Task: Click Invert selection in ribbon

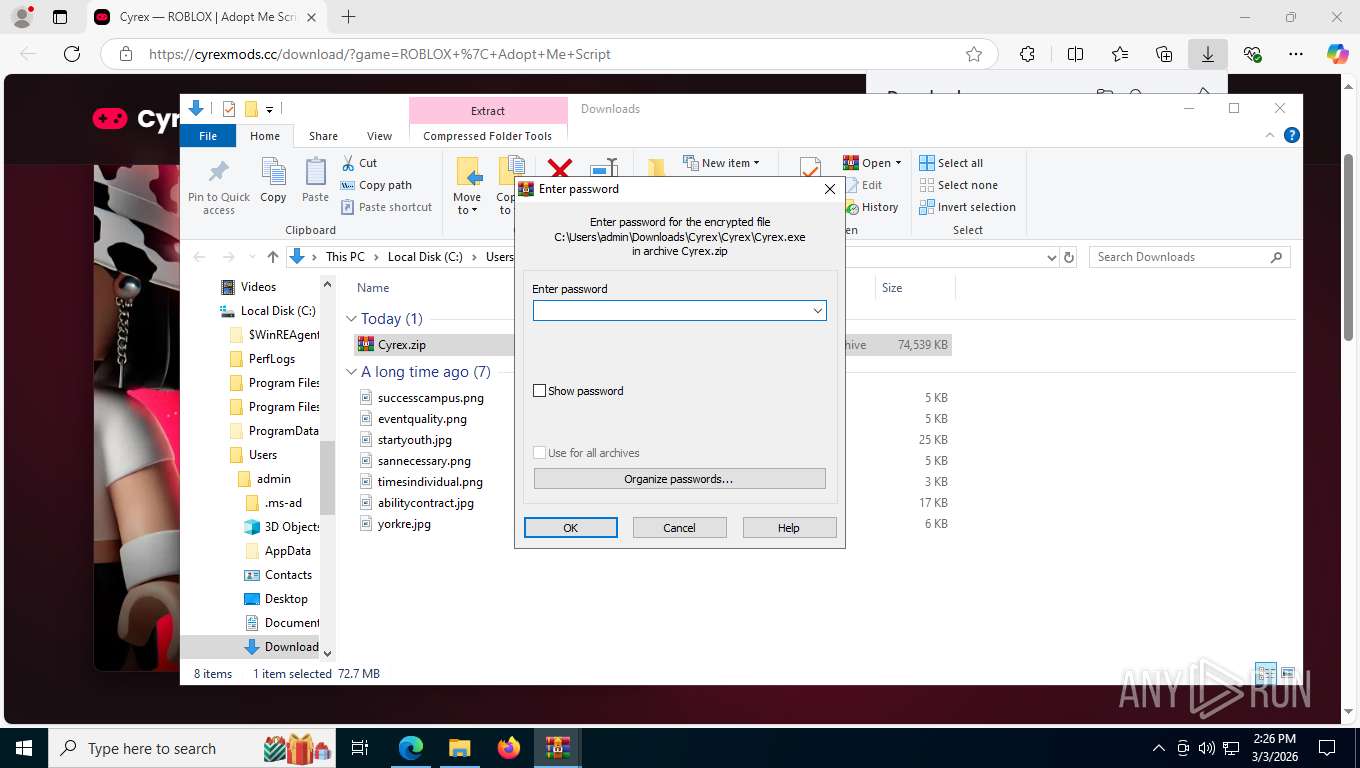Action: 967,207
